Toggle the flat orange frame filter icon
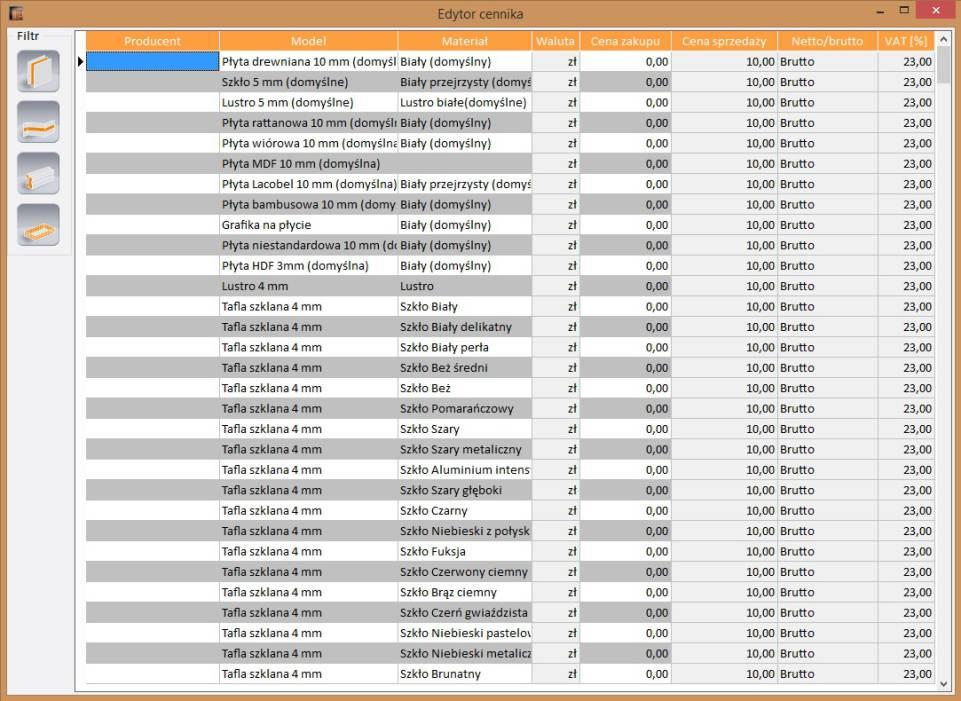The width and height of the screenshot is (961, 701). point(38,225)
